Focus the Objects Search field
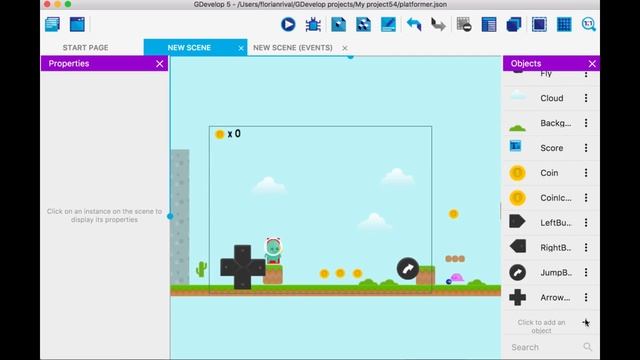Screen dimensions: 640x360 pos(547,347)
